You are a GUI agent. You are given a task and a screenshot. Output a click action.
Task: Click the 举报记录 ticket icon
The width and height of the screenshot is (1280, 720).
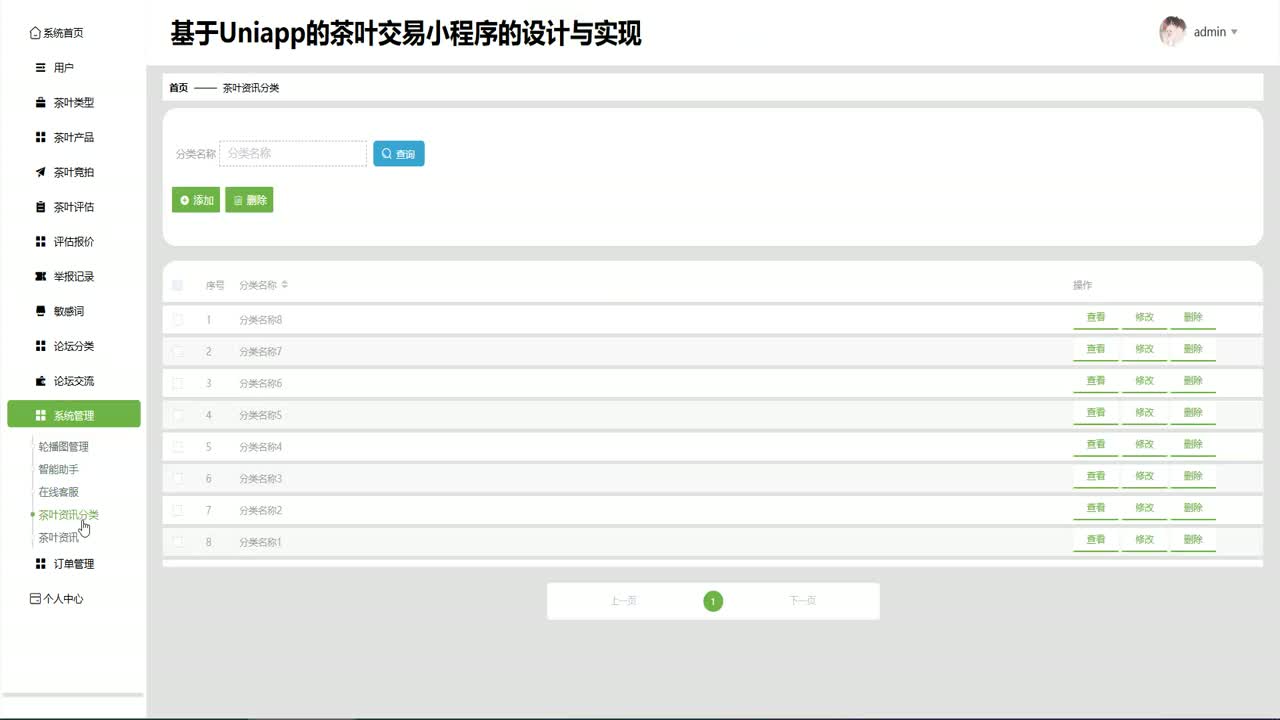pyautogui.click(x=41, y=276)
